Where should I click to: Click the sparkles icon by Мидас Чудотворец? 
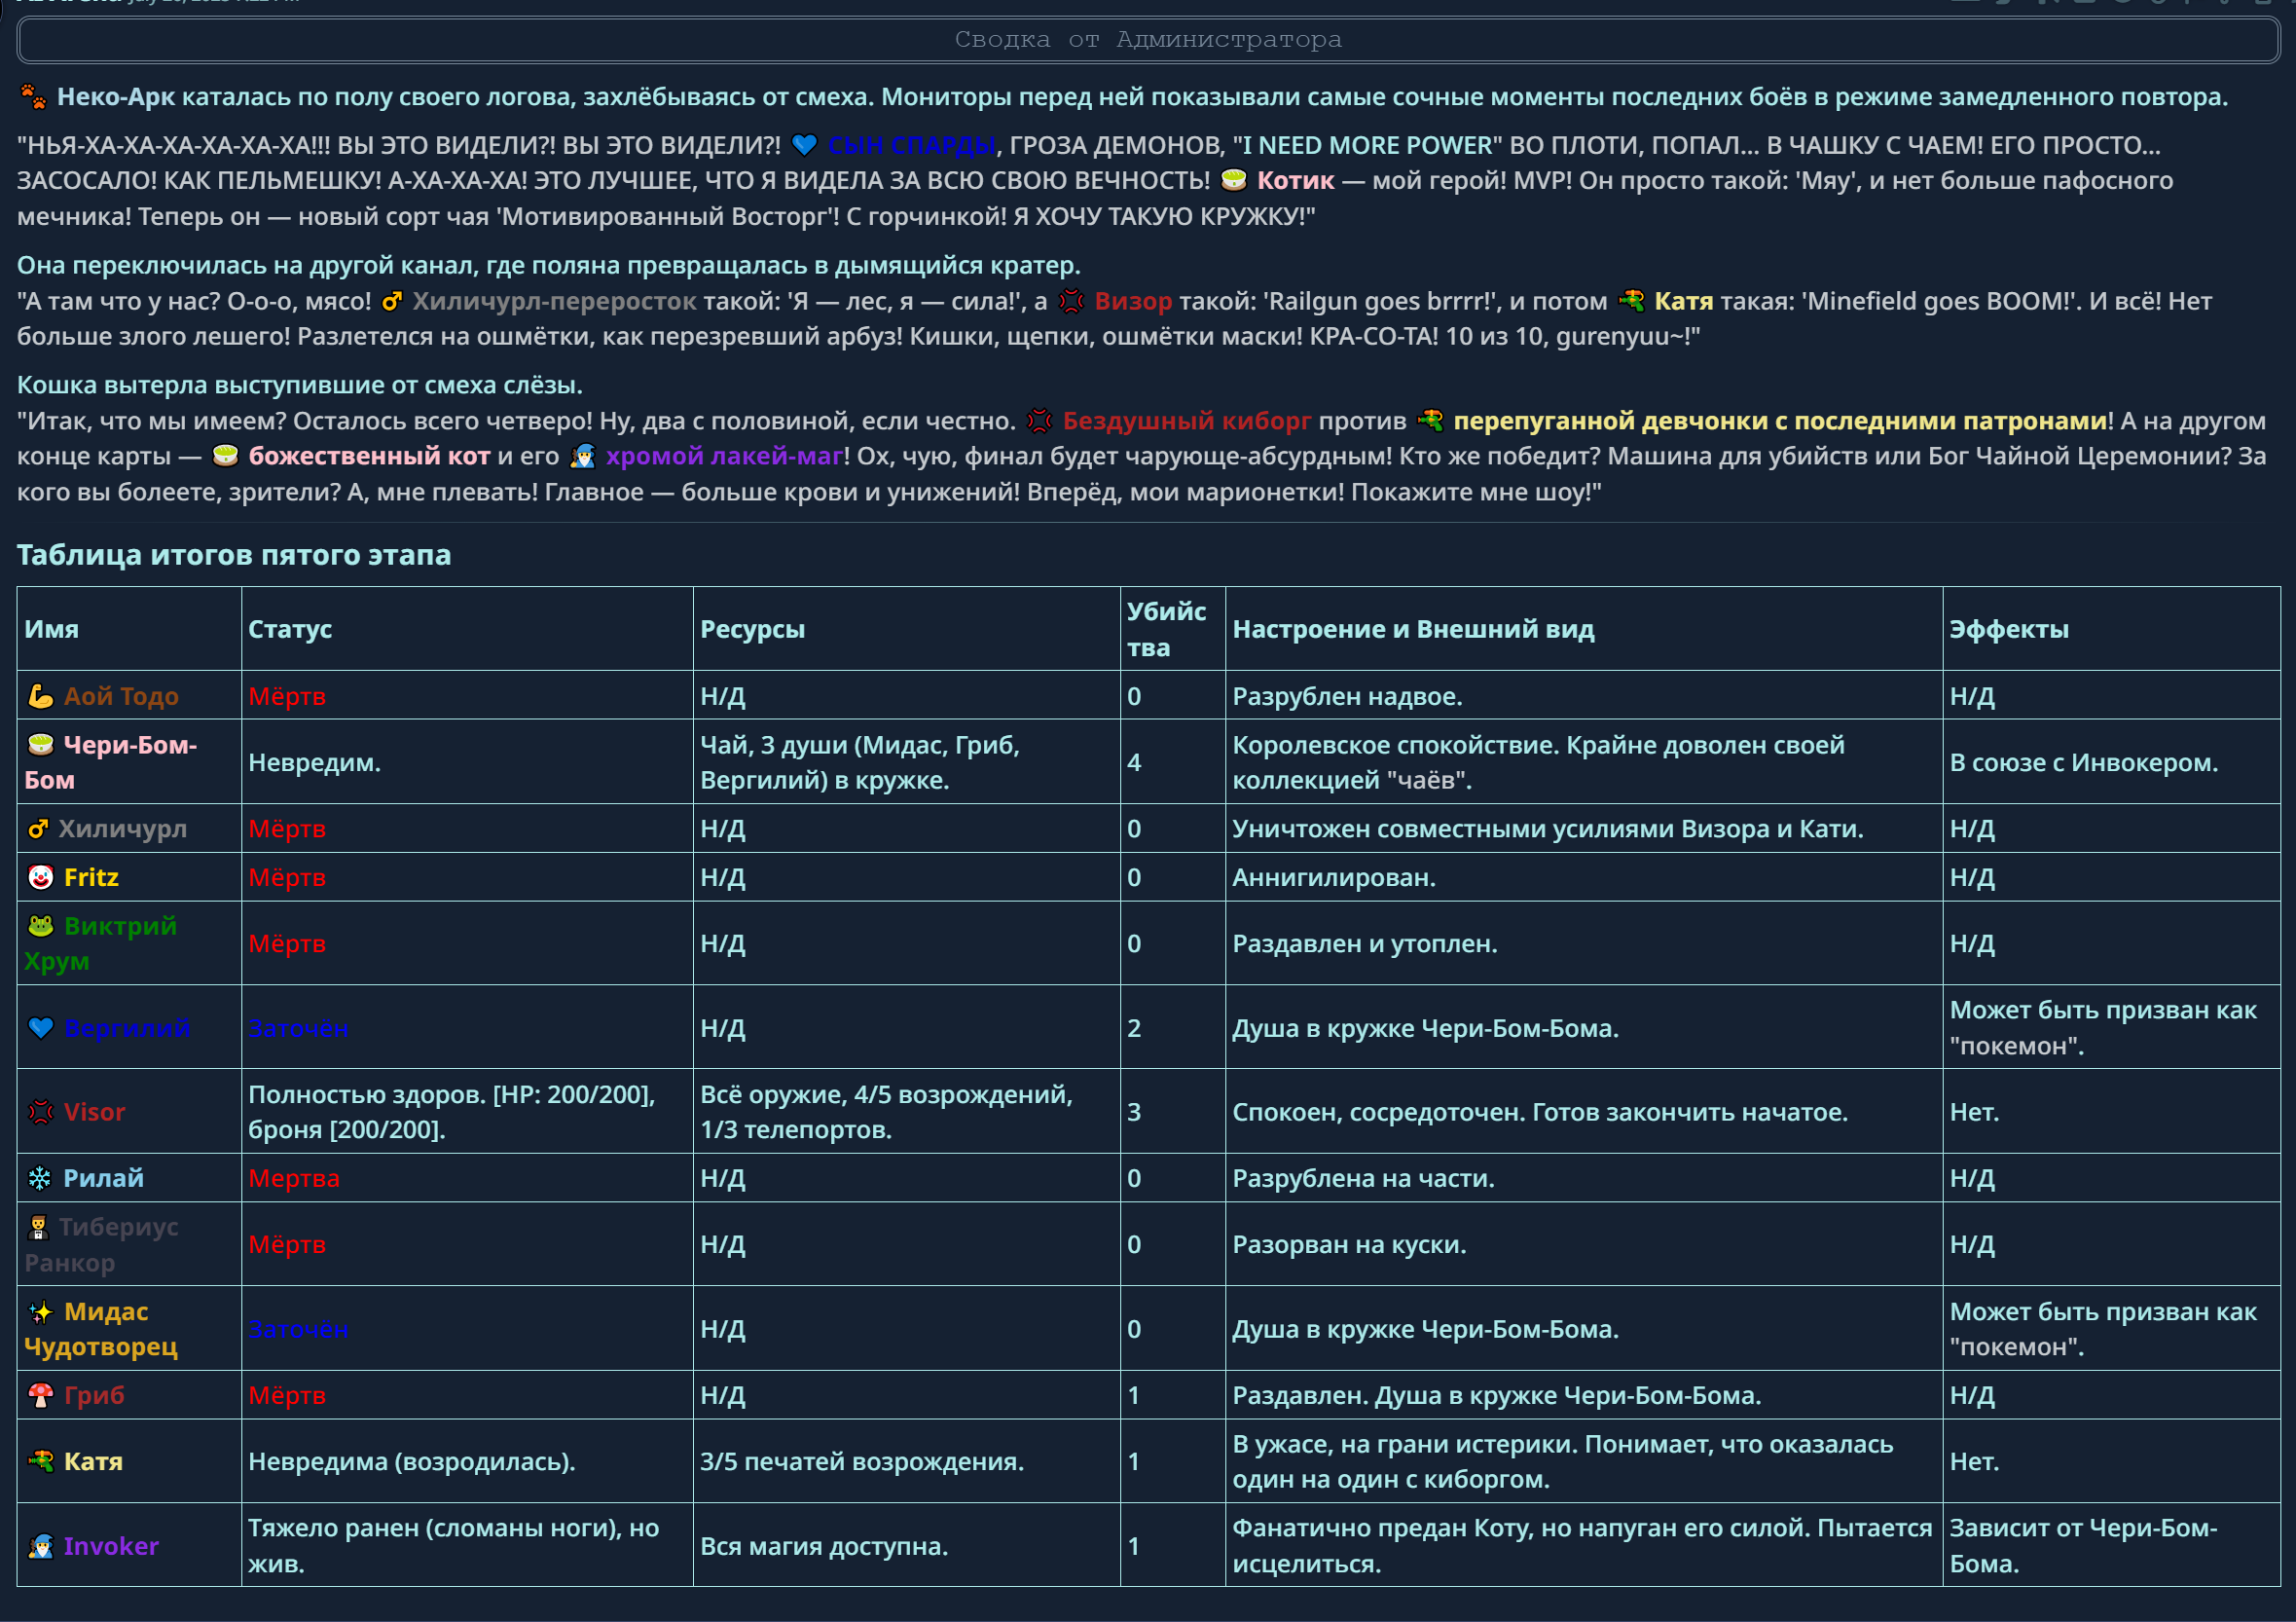click(40, 1312)
